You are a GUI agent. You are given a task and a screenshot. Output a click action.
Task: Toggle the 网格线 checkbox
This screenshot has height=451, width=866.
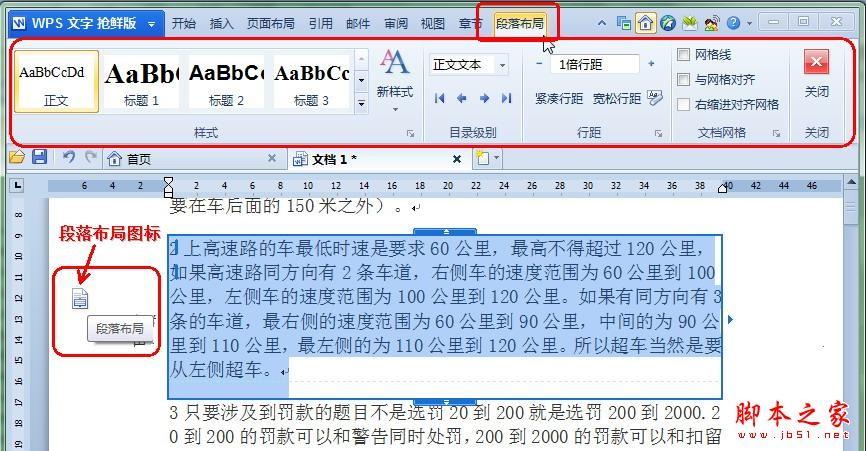click(683, 54)
